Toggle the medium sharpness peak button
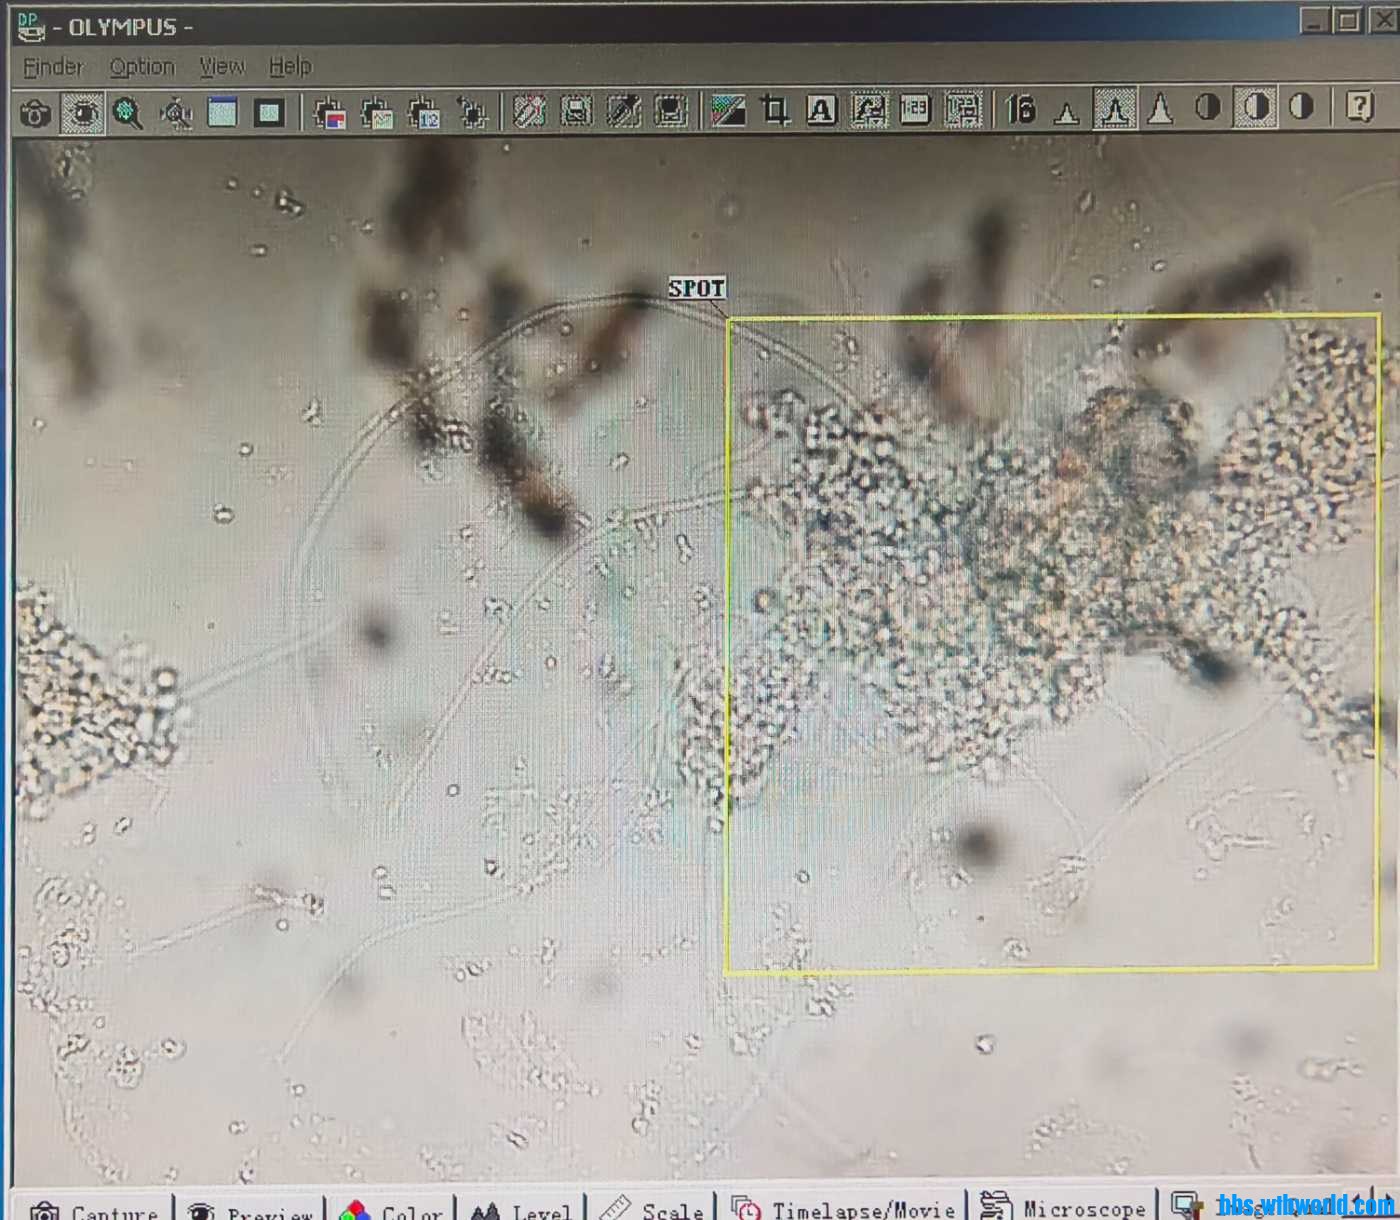This screenshot has height=1220, width=1400. (1114, 108)
